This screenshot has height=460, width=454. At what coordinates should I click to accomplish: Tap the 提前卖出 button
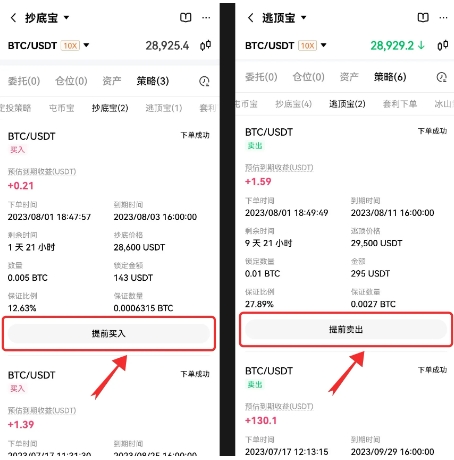point(346,330)
